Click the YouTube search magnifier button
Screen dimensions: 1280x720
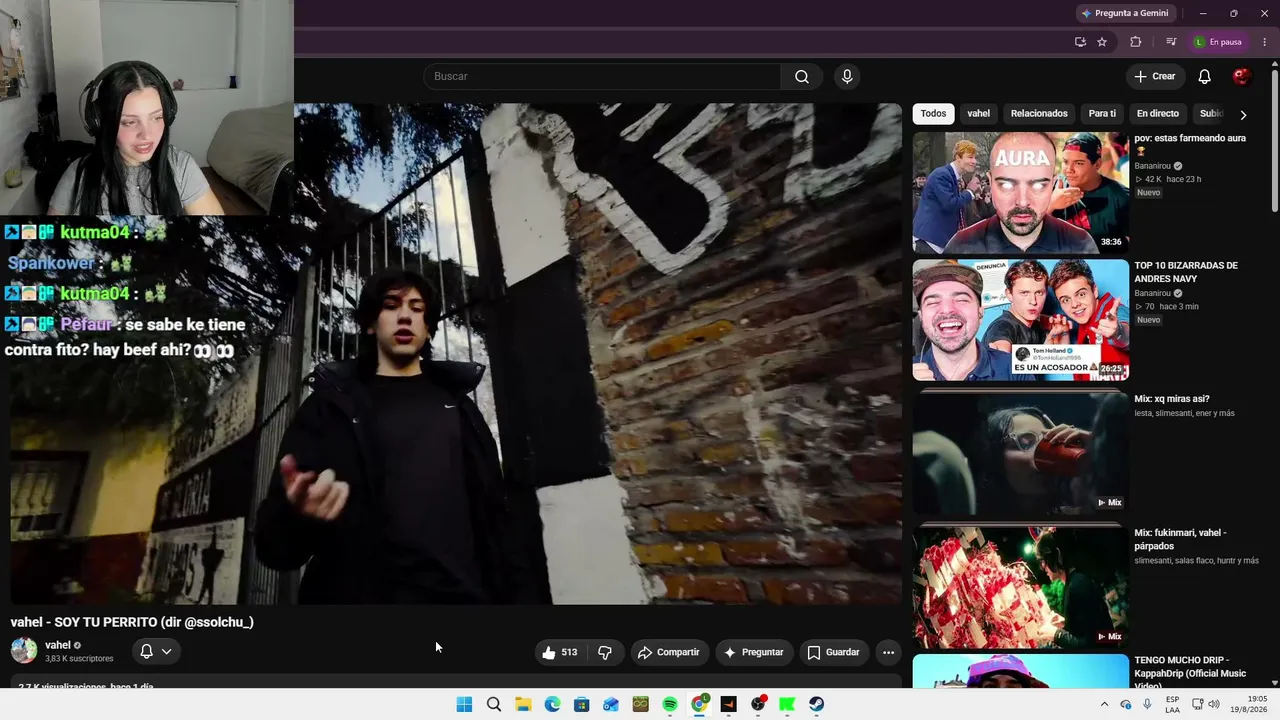(801, 77)
